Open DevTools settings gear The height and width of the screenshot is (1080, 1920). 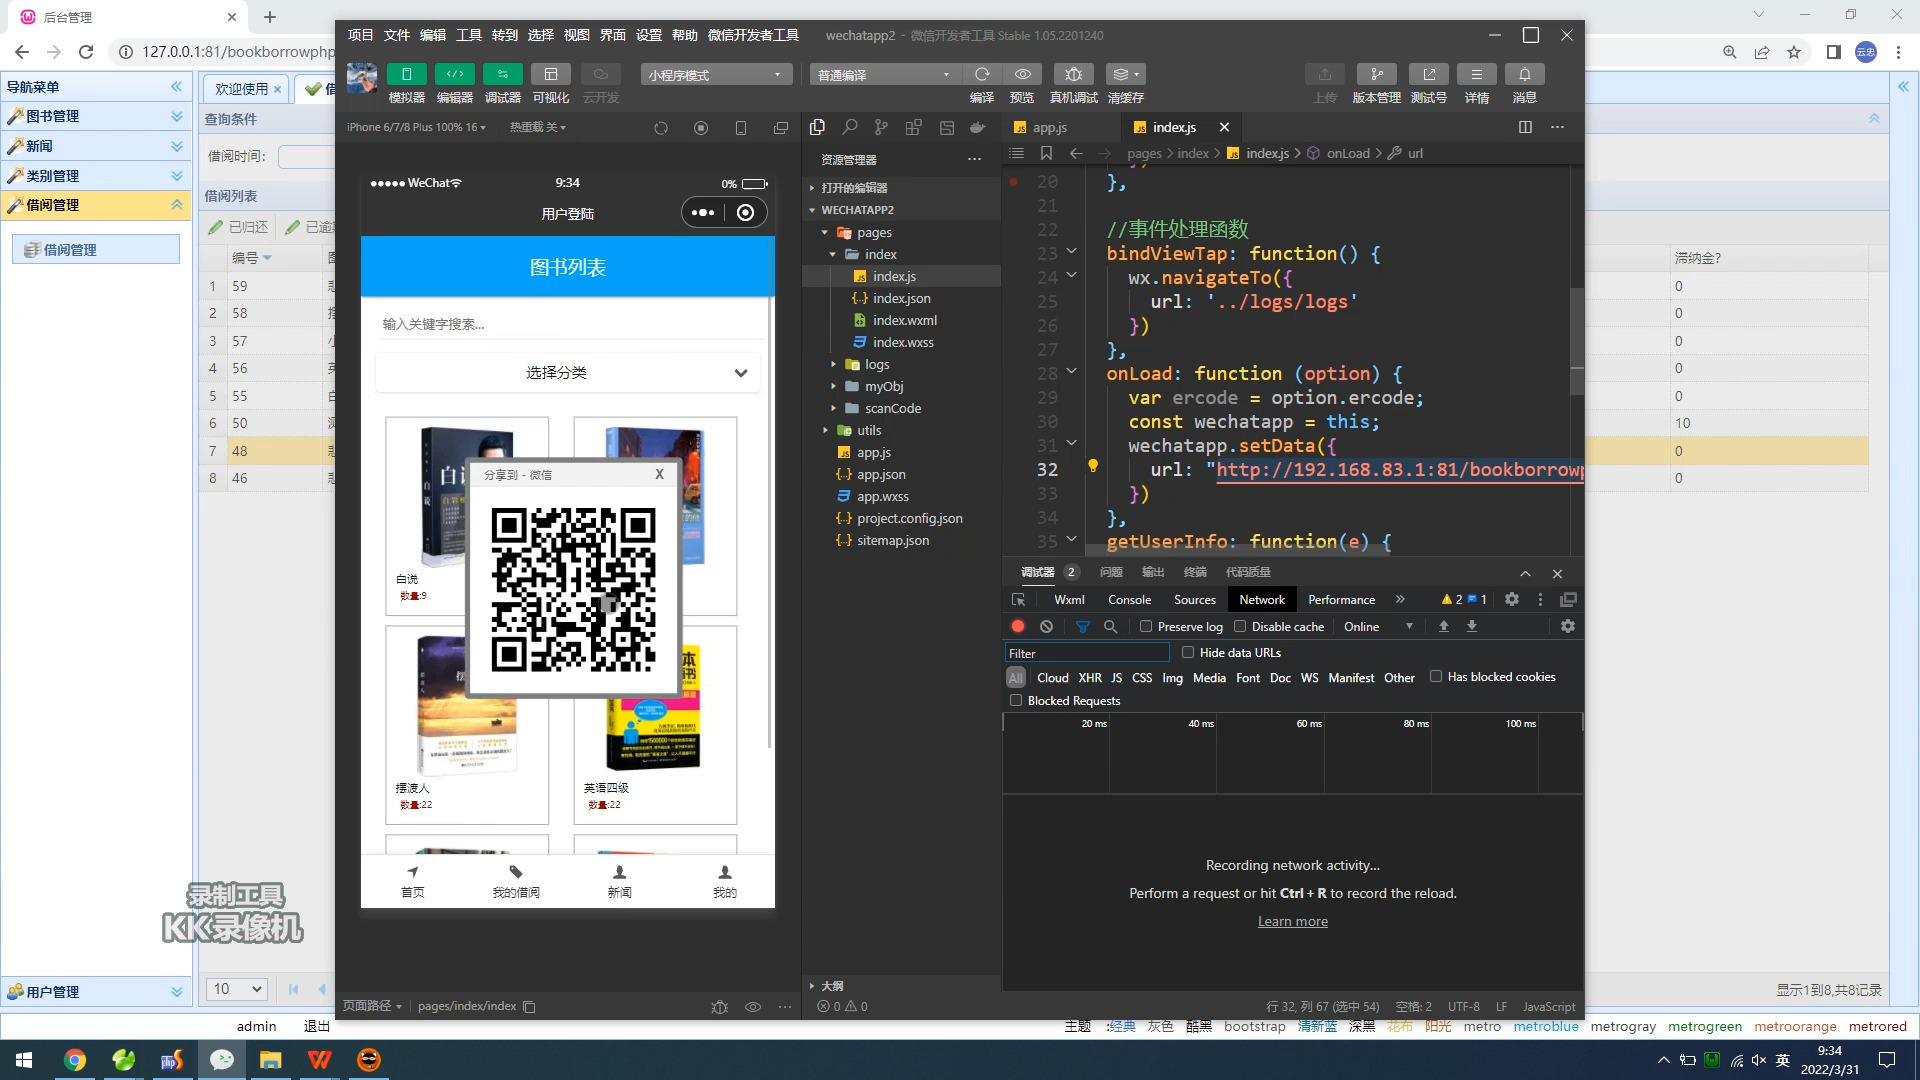click(1512, 599)
